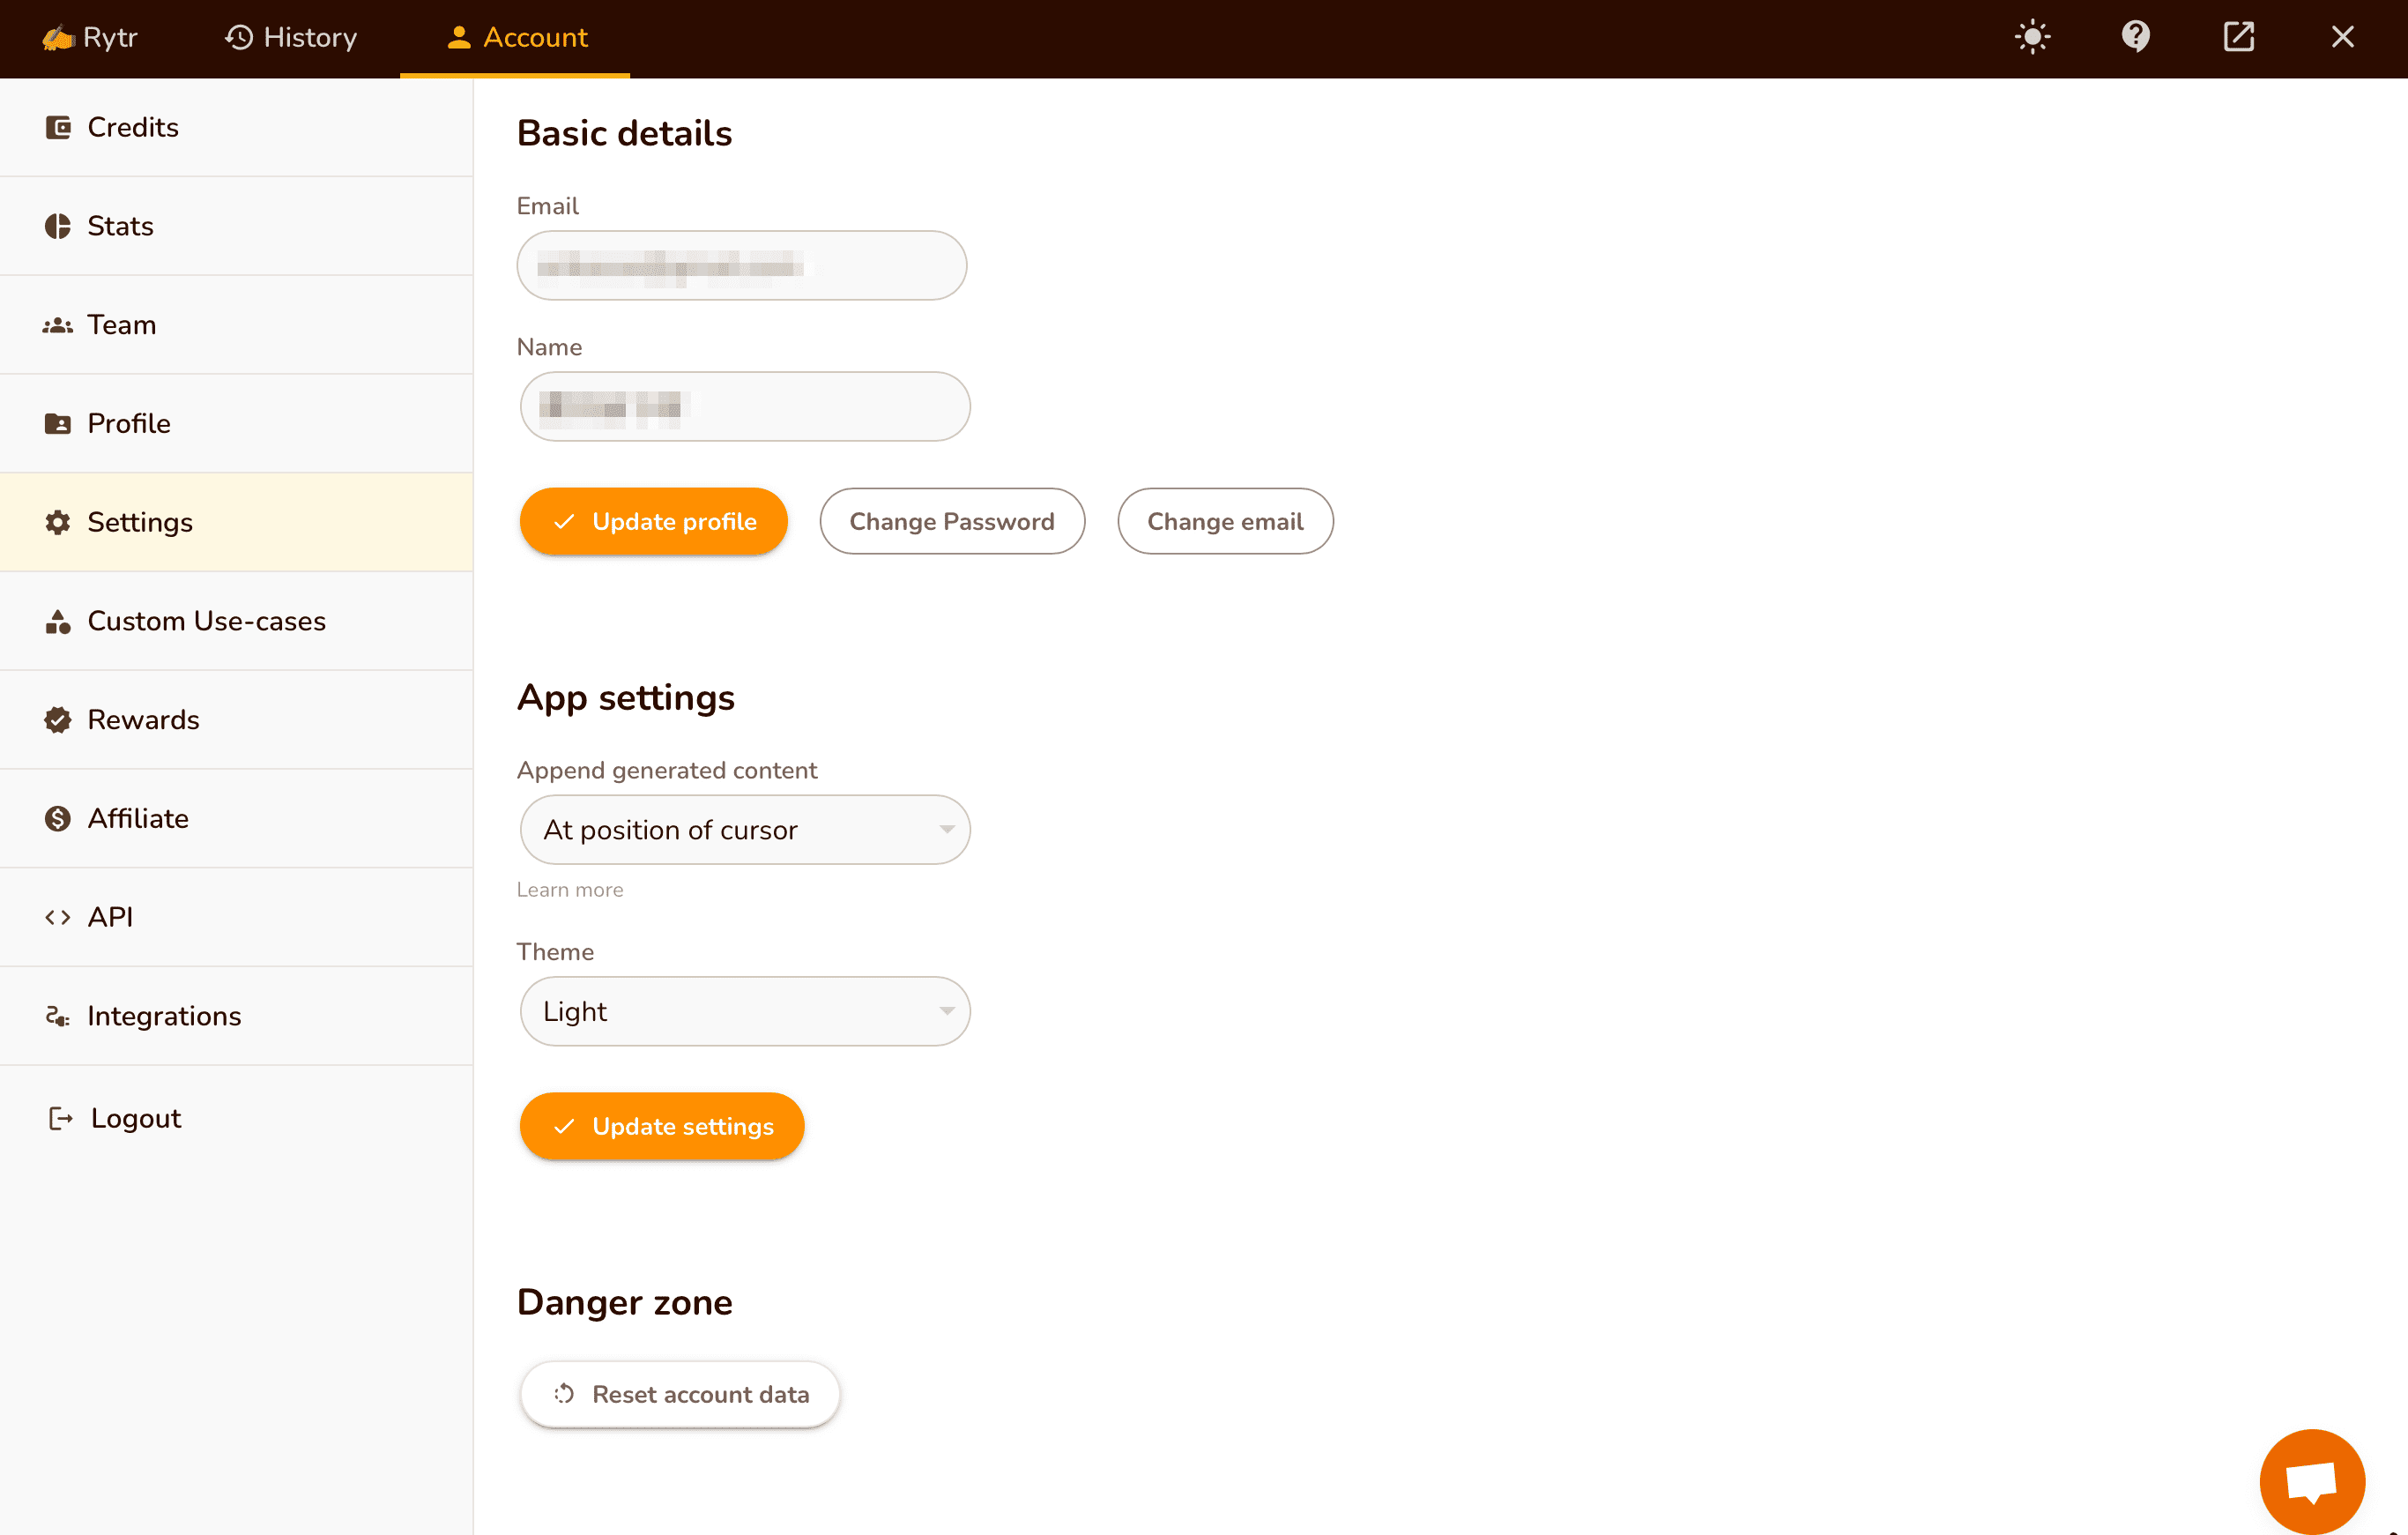Click the Reset account data button

click(x=680, y=1394)
